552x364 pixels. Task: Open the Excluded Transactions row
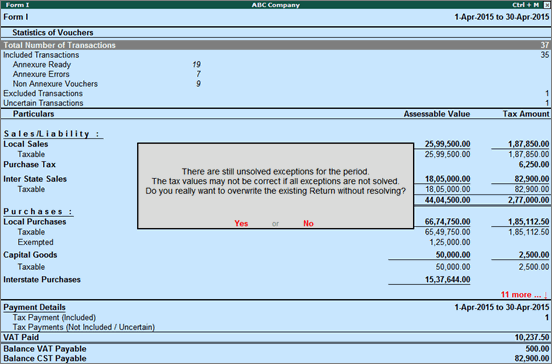276,93
